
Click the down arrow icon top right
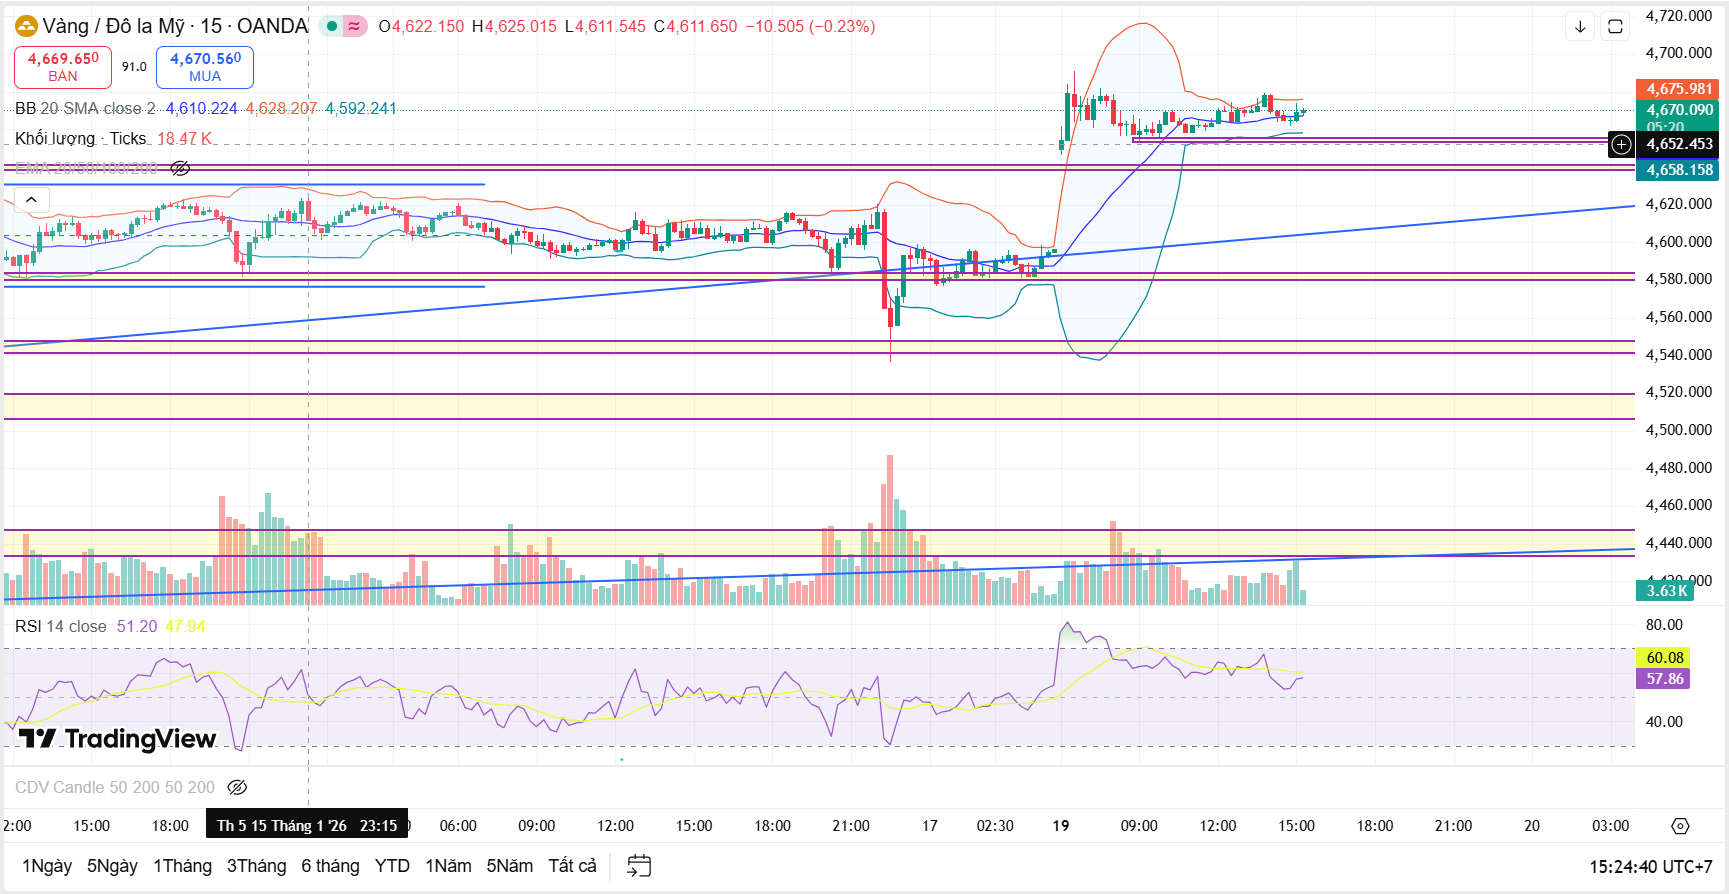[x=1580, y=27]
